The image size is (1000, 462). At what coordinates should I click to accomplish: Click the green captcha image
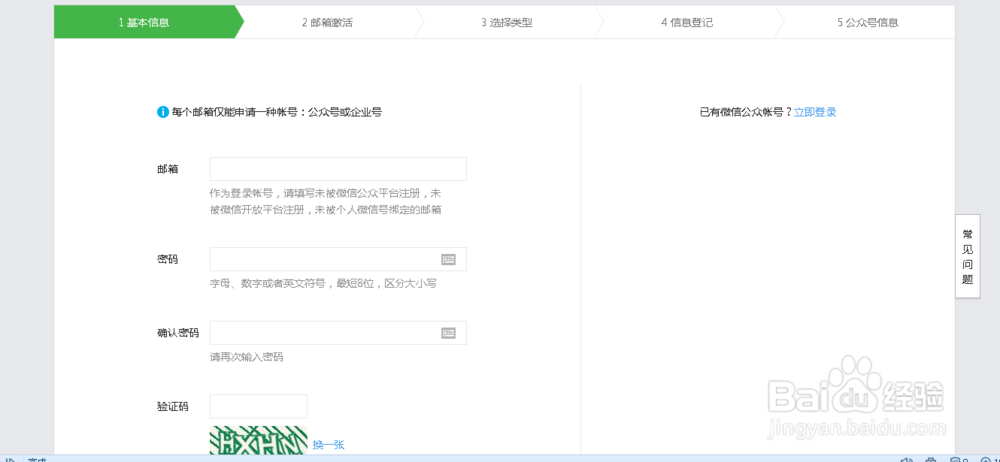tap(258, 440)
